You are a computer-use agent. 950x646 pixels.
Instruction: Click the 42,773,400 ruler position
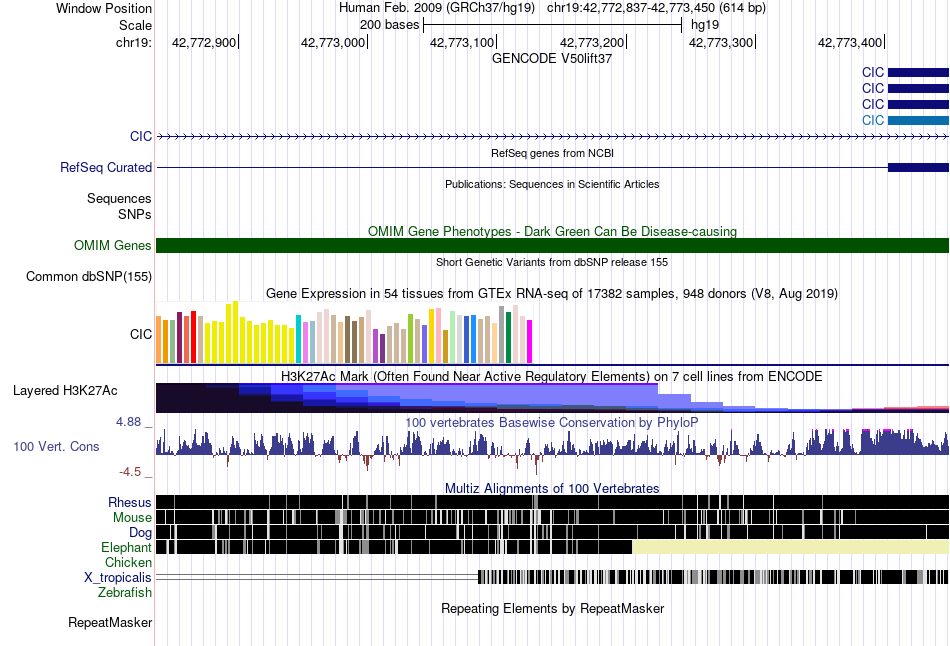point(851,42)
